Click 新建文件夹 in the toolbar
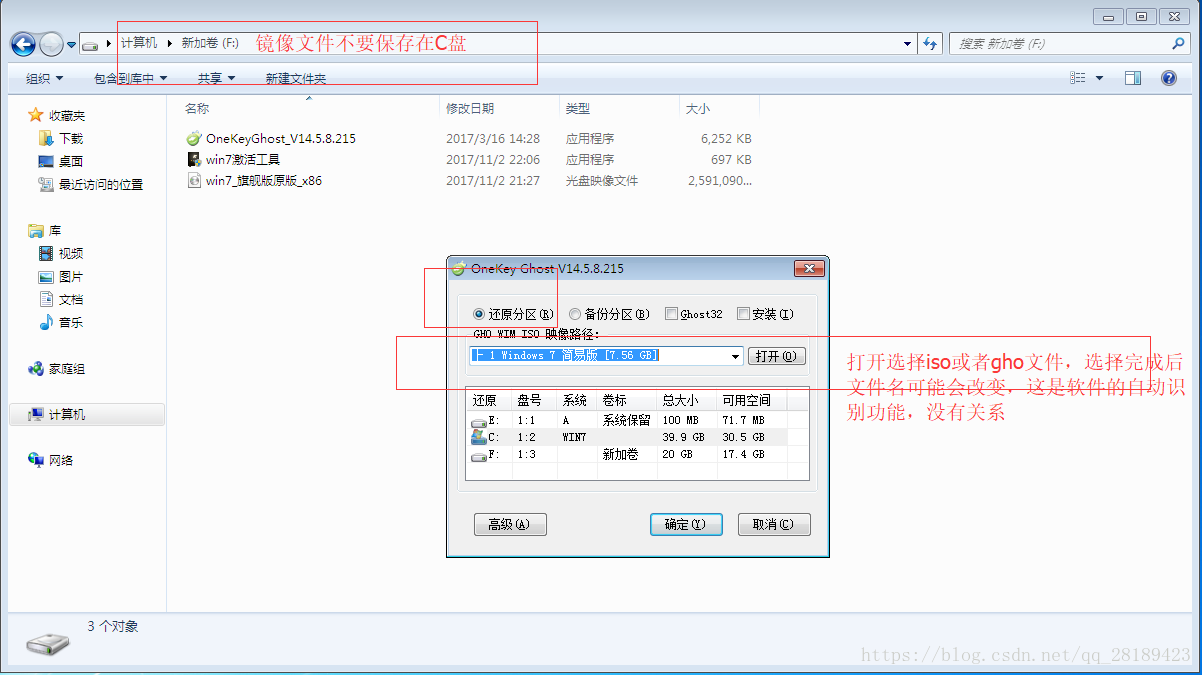 tap(295, 78)
